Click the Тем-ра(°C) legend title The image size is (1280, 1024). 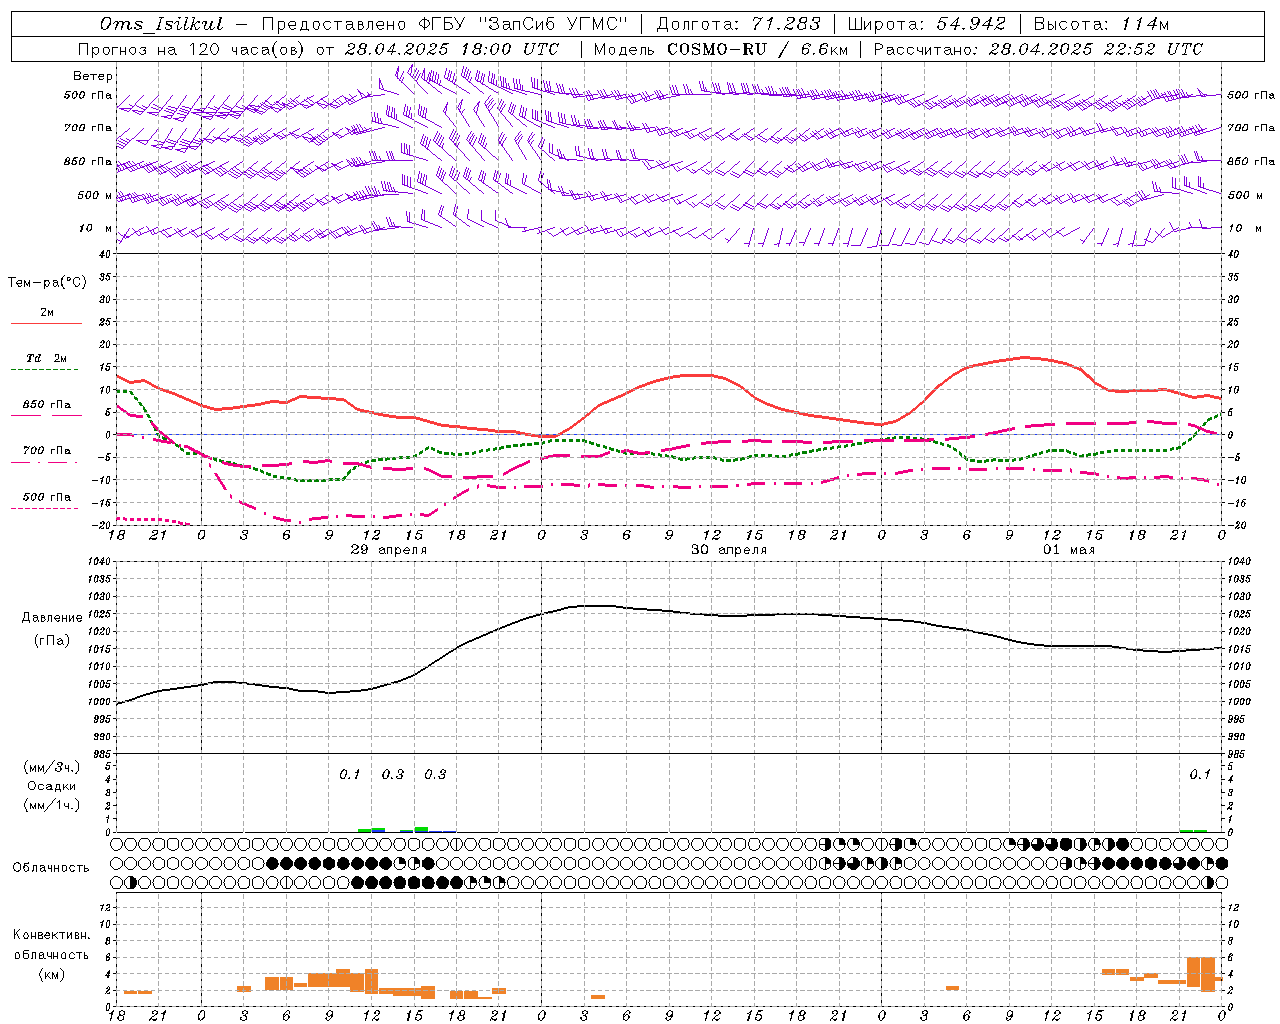pos(47,283)
